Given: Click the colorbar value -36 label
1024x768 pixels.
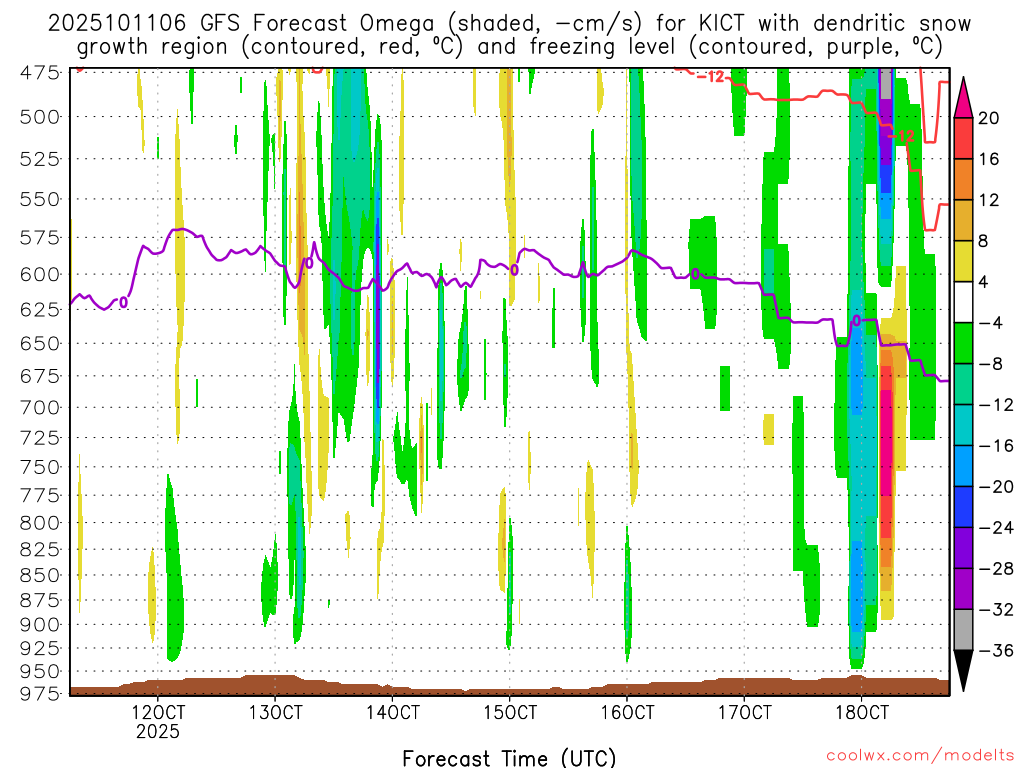Looking at the screenshot, I should click(996, 650).
